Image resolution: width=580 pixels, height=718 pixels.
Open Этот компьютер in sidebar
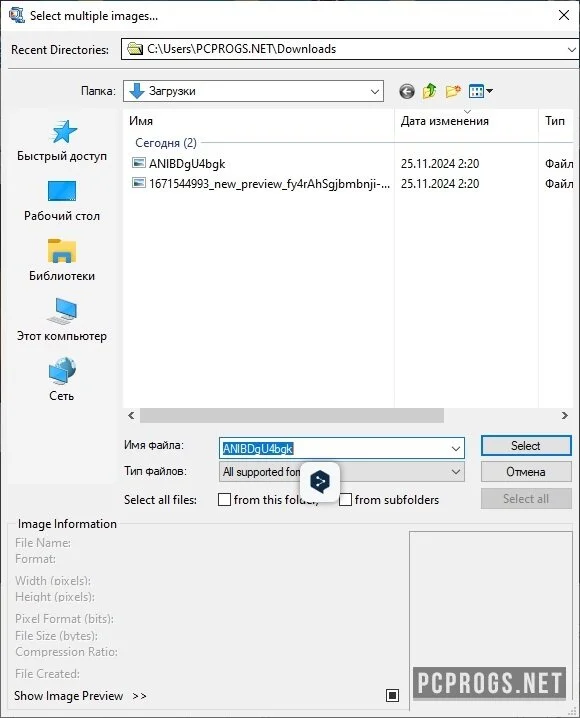point(62,321)
